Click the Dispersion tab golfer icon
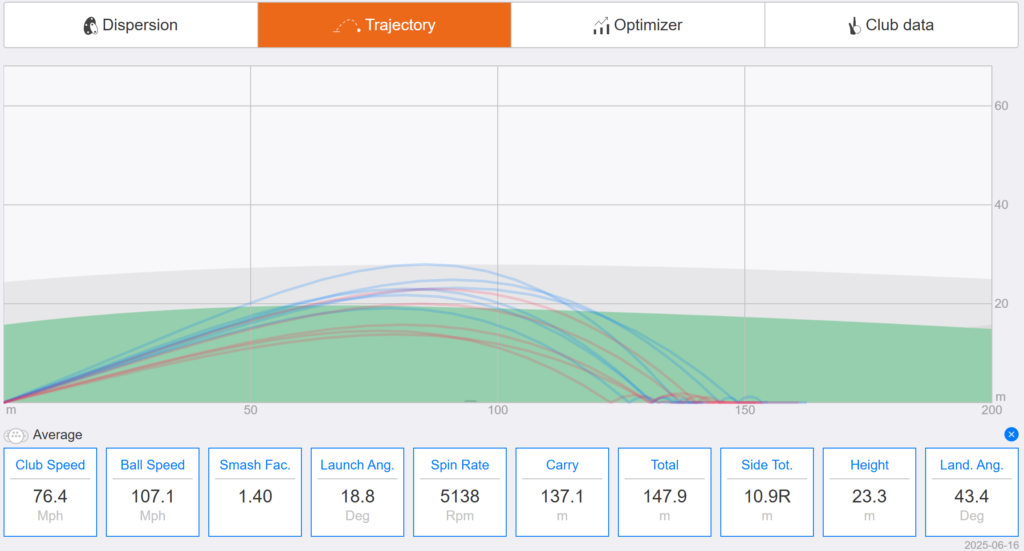 tap(90, 25)
